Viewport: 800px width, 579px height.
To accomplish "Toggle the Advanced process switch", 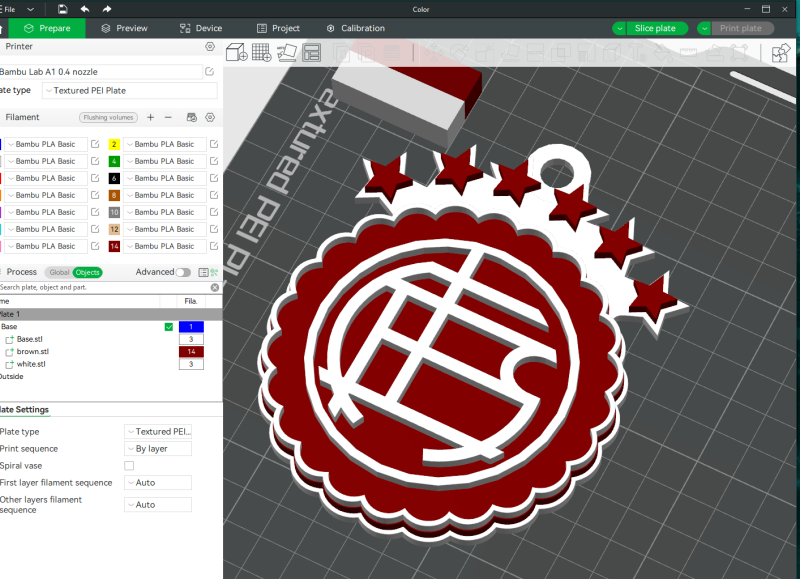I will pos(183,272).
